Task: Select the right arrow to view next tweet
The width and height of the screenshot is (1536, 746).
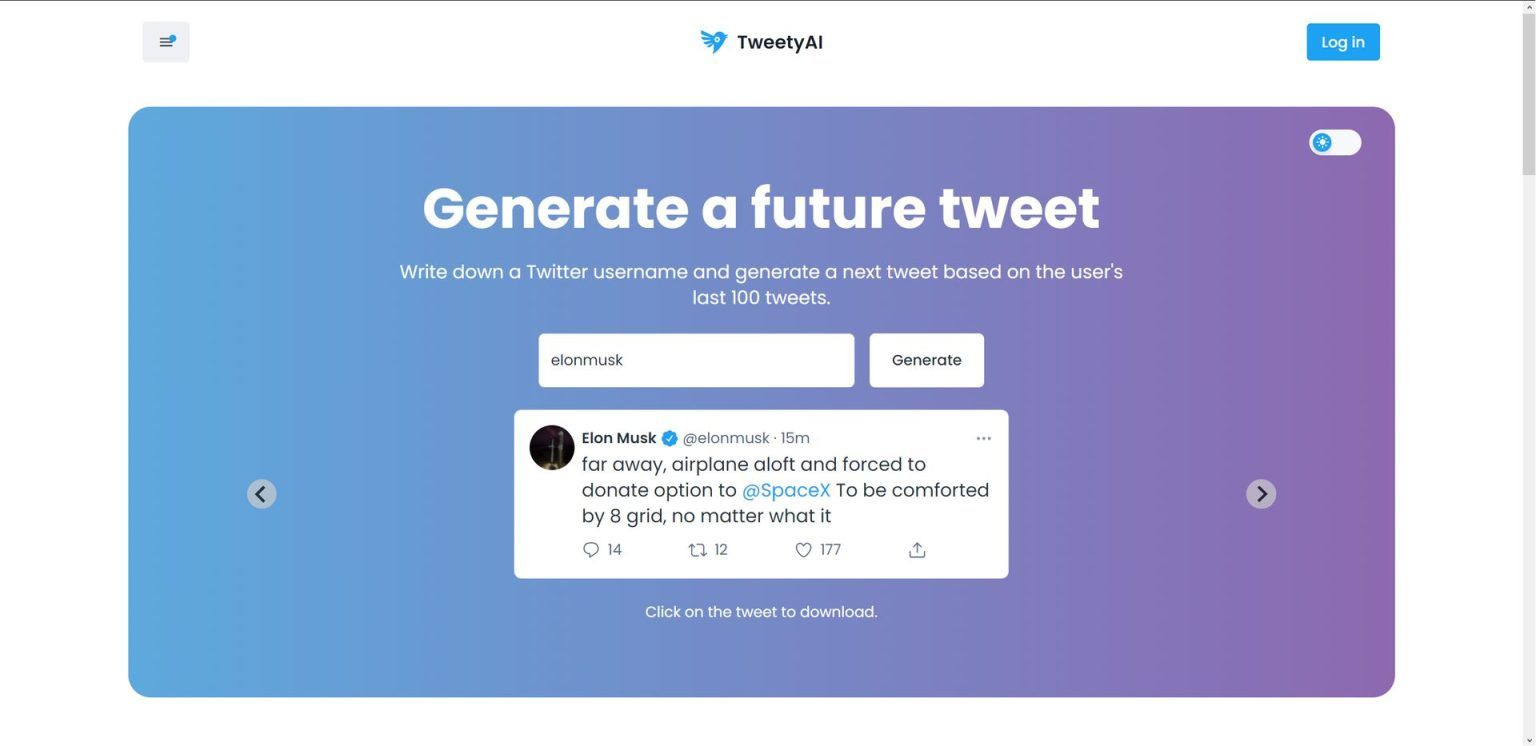Action: [1261, 493]
